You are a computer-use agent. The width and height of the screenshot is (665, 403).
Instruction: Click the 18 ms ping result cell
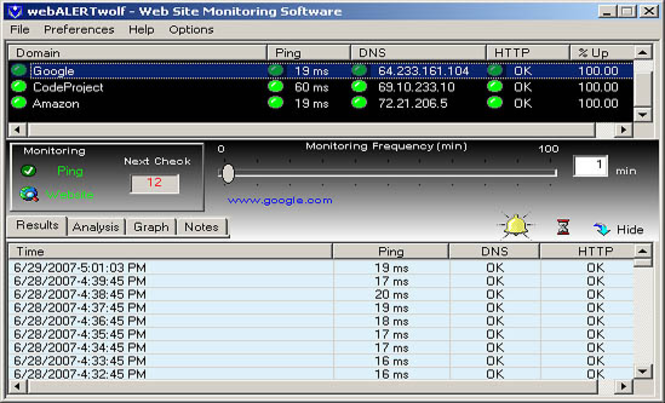391,321
